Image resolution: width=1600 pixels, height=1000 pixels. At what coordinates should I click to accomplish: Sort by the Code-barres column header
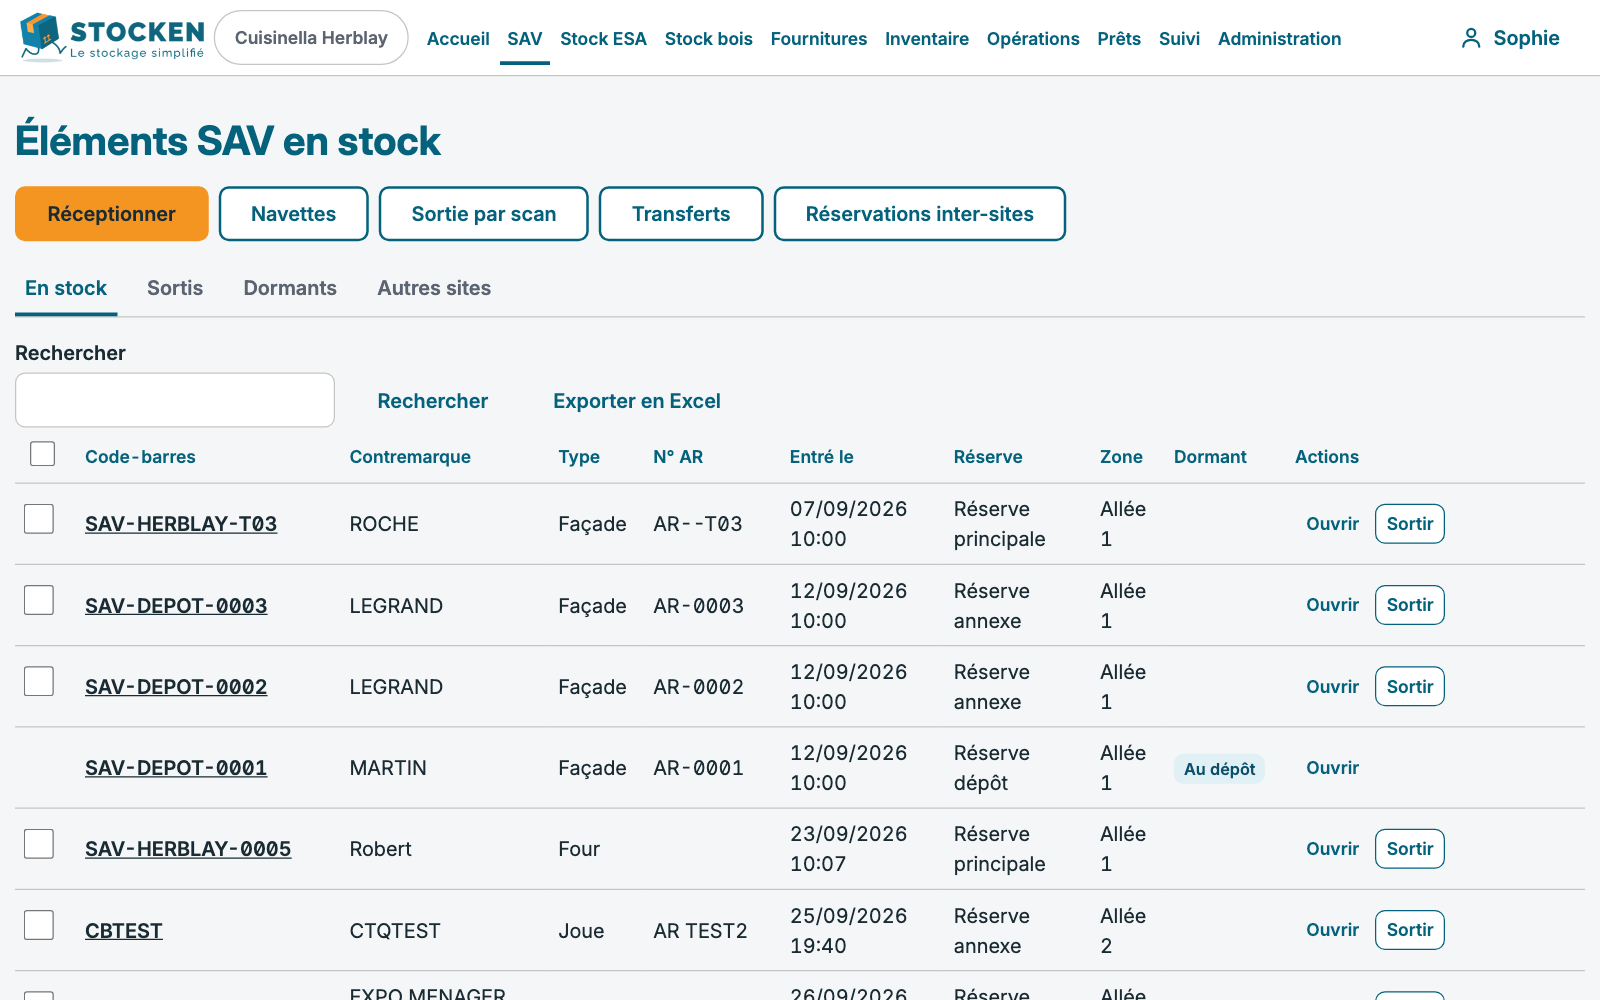click(140, 457)
